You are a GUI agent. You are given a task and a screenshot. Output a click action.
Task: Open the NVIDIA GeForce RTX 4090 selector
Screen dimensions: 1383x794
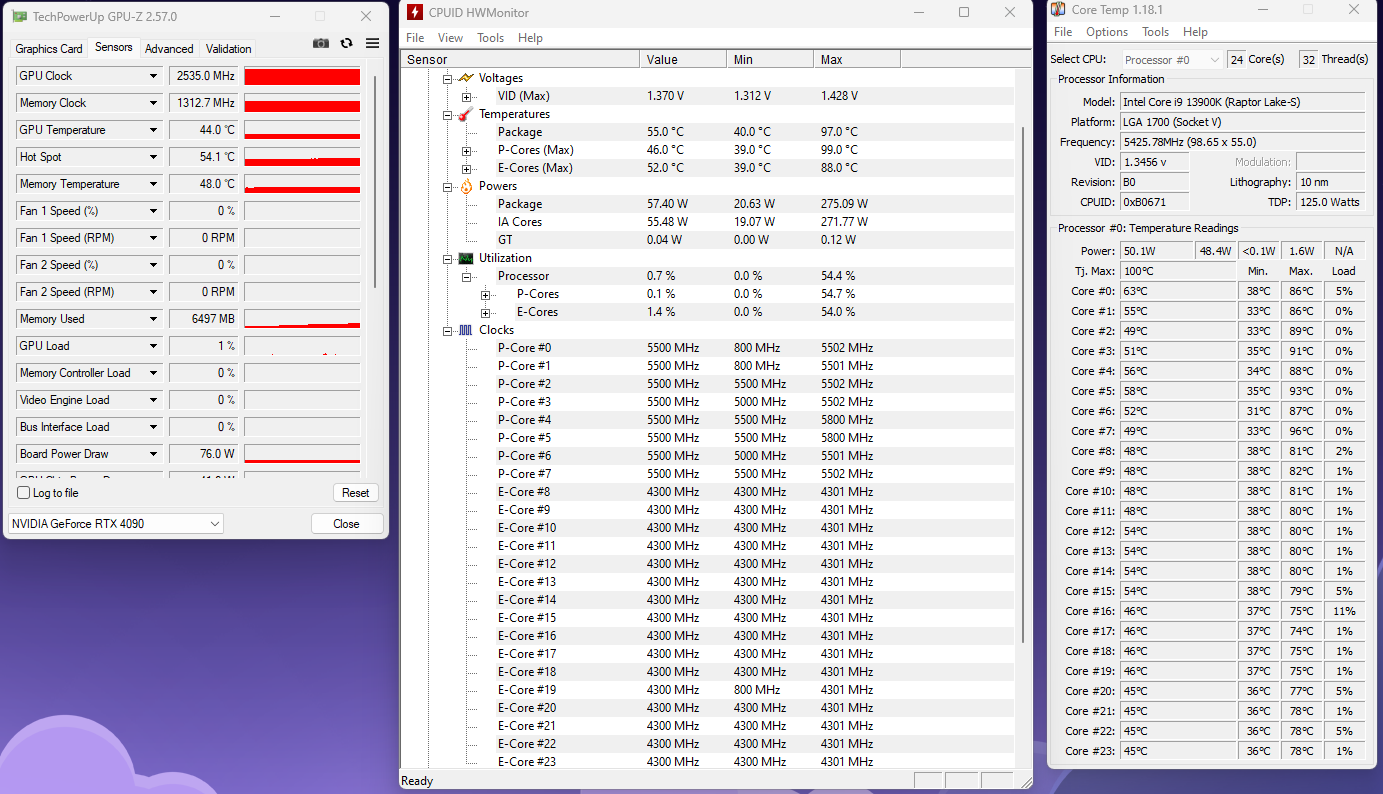116,524
